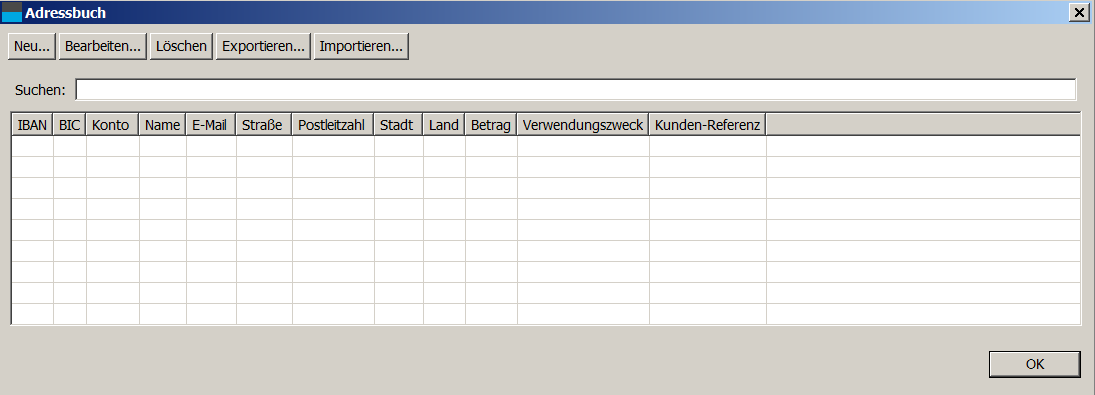Sort by the IBAN column header
Image resolution: width=1095 pixels, height=395 pixels.
pos(33,125)
